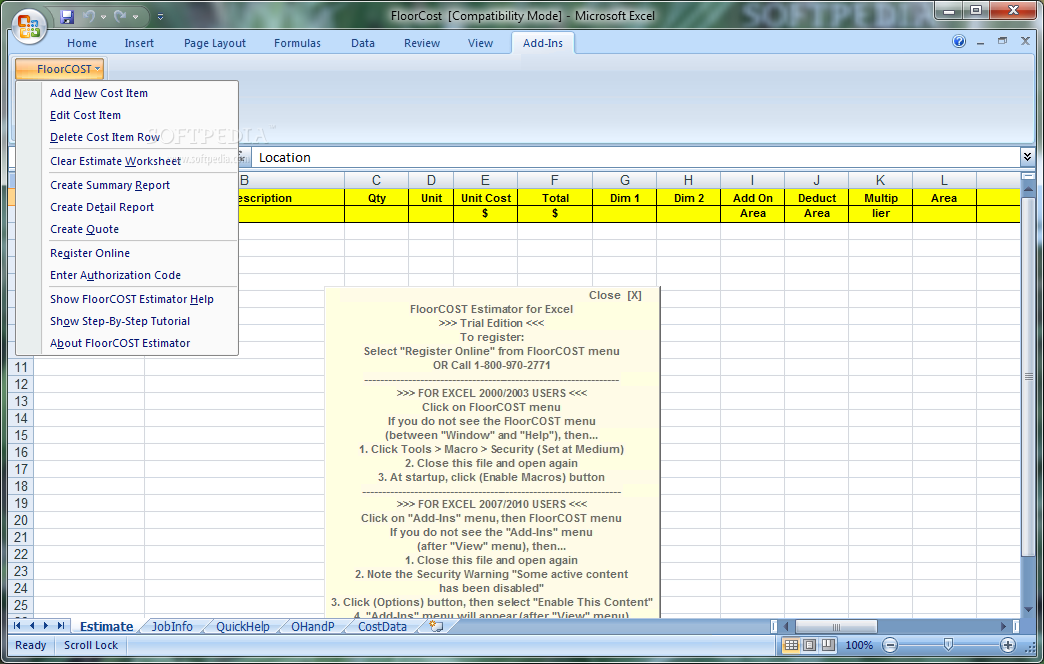Select the Estimate sheet tab
Image resolution: width=1044 pixels, height=664 pixels.
[x=107, y=627]
